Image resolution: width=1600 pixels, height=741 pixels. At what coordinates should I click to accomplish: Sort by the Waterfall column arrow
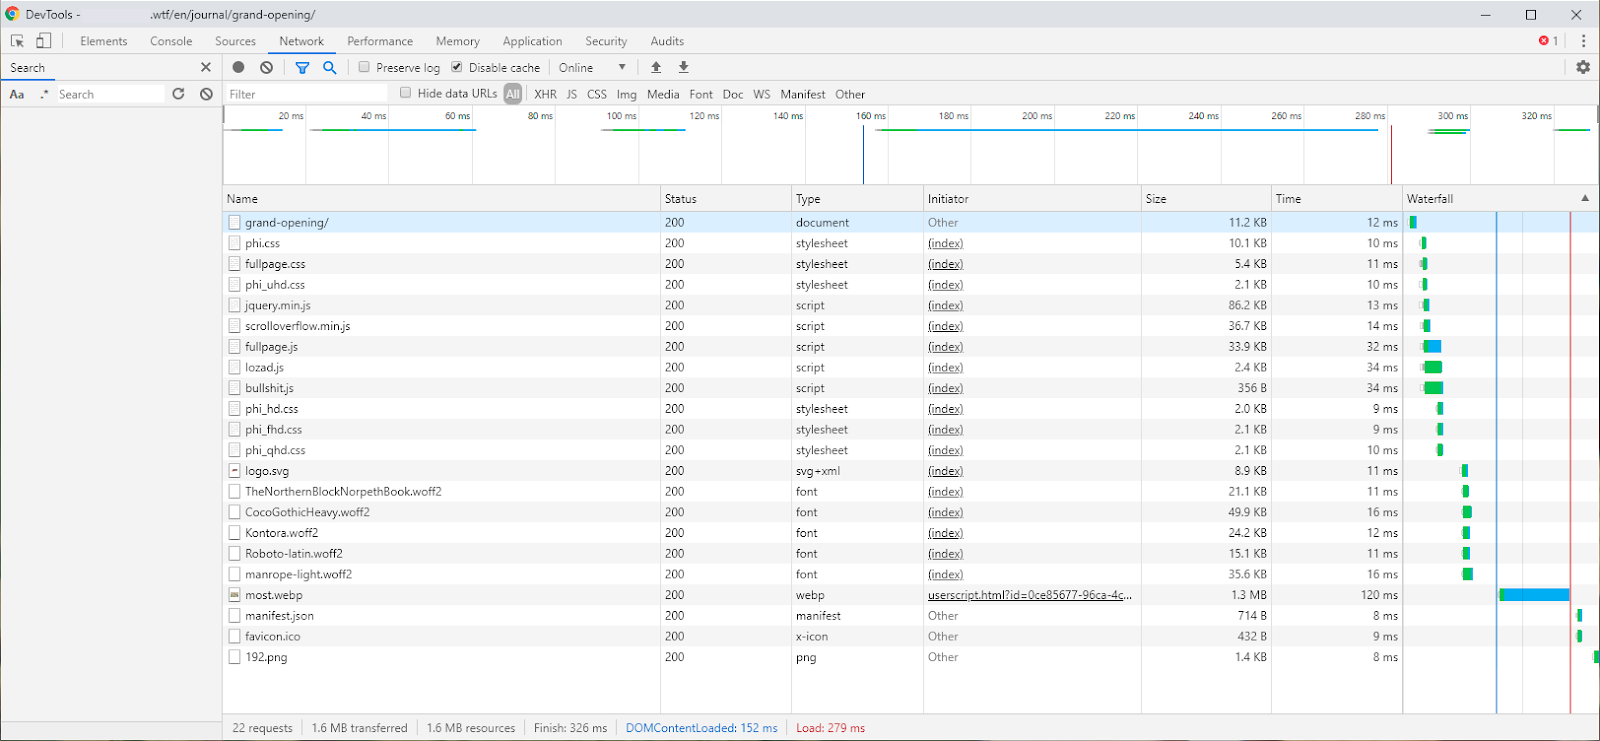(1584, 198)
